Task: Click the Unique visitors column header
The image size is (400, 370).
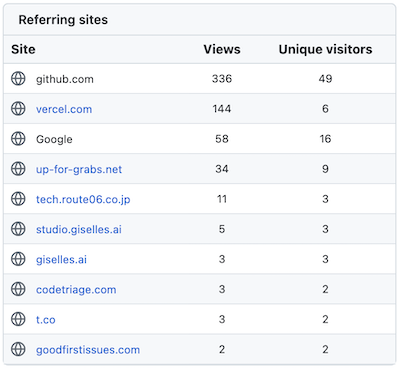Action: coord(325,49)
